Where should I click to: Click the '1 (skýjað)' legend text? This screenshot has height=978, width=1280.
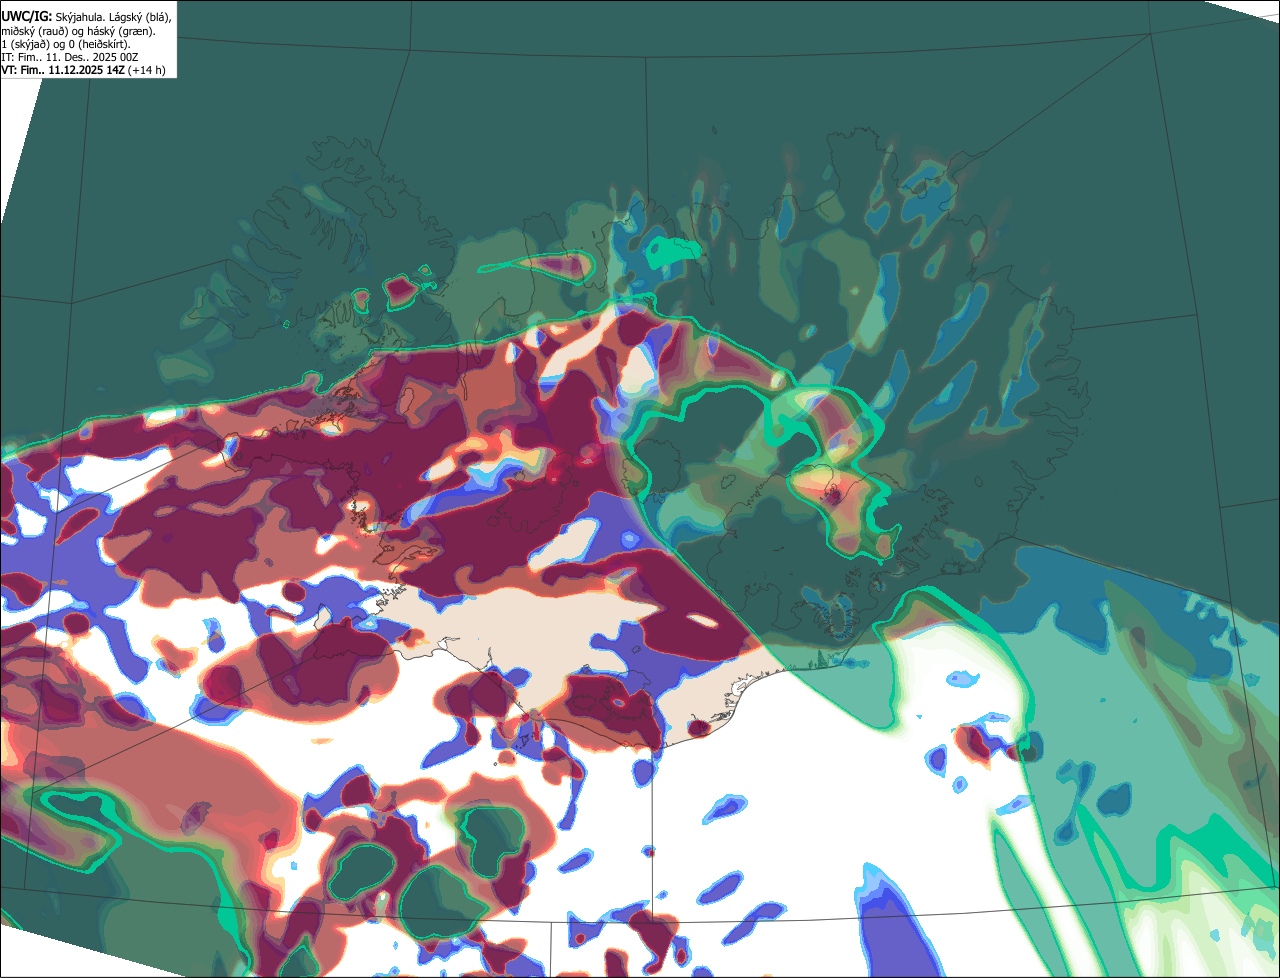pyautogui.click(x=26, y=45)
